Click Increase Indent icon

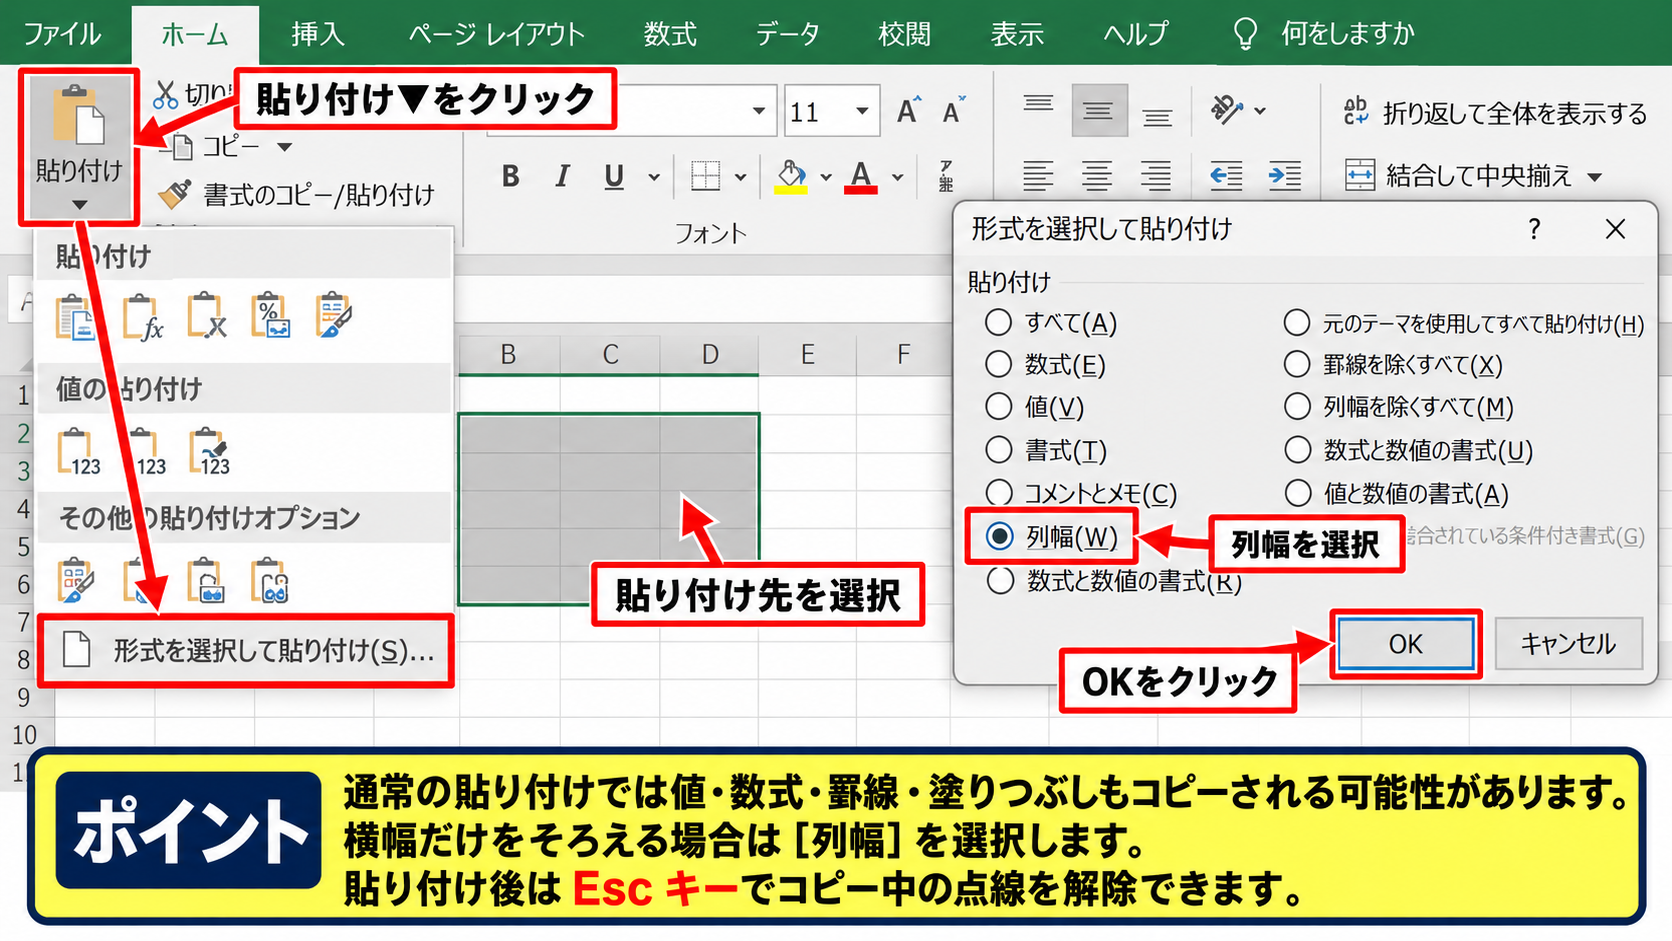tap(1285, 177)
